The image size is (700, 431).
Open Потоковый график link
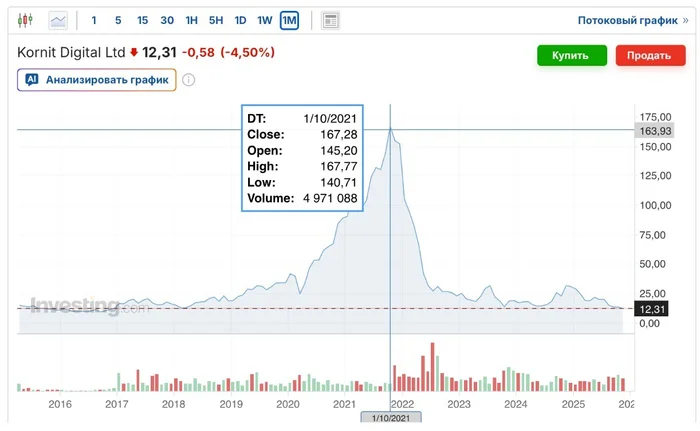(627, 20)
